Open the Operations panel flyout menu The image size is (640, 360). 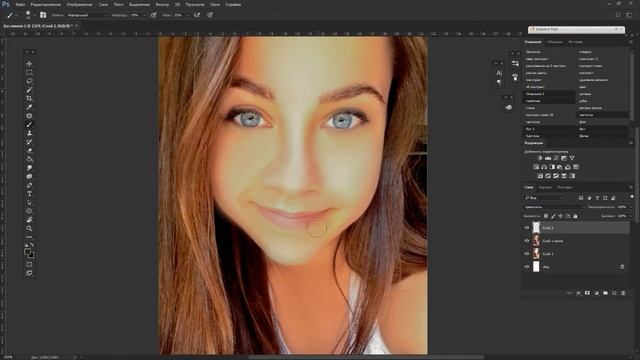631,42
